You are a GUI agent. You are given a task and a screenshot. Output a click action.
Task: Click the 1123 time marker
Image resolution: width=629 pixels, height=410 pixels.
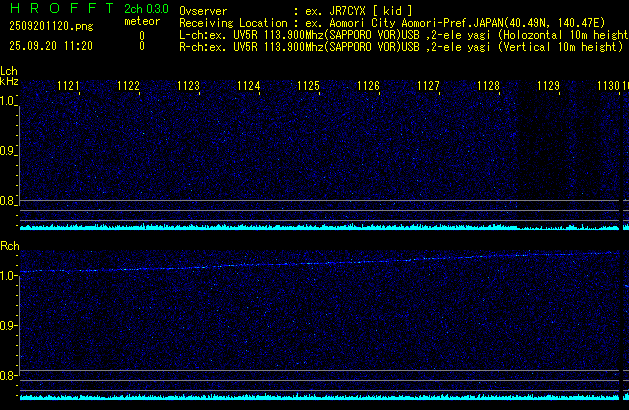pos(188,87)
